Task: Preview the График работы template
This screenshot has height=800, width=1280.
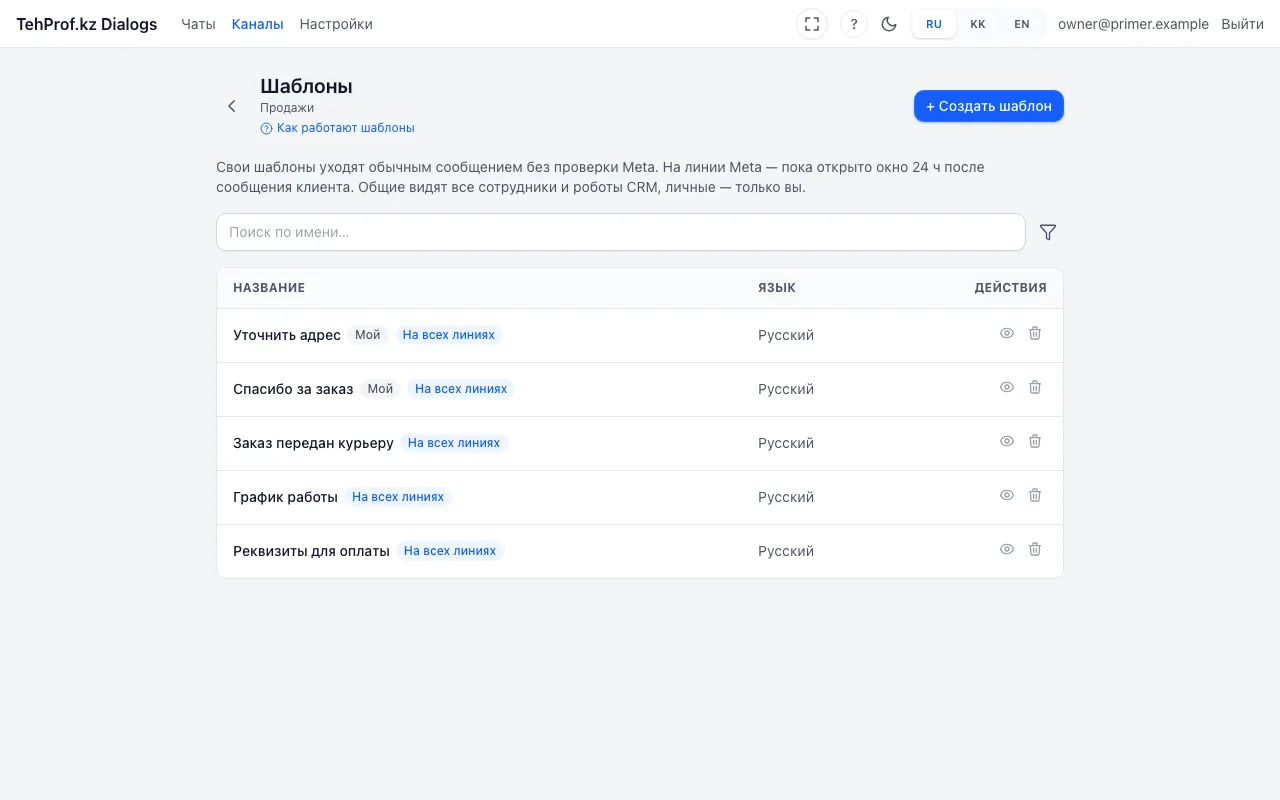Action: (x=1007, y=496)
